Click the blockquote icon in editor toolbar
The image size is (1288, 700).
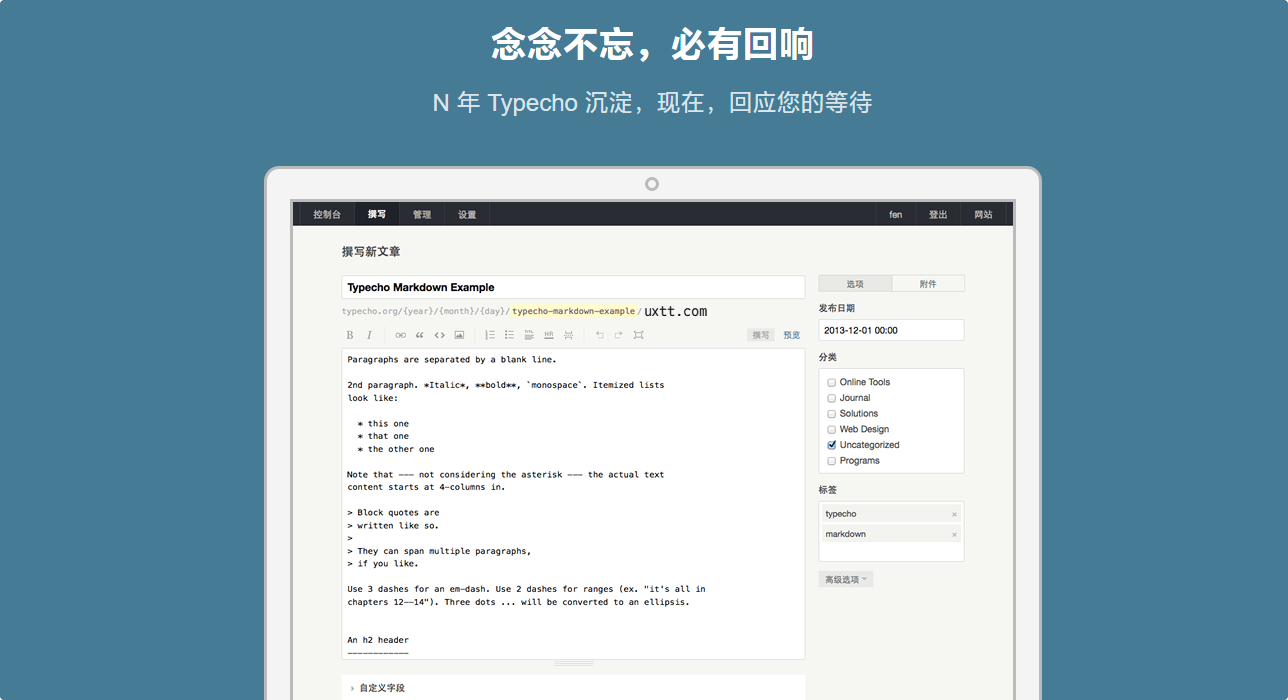point(420,335)
